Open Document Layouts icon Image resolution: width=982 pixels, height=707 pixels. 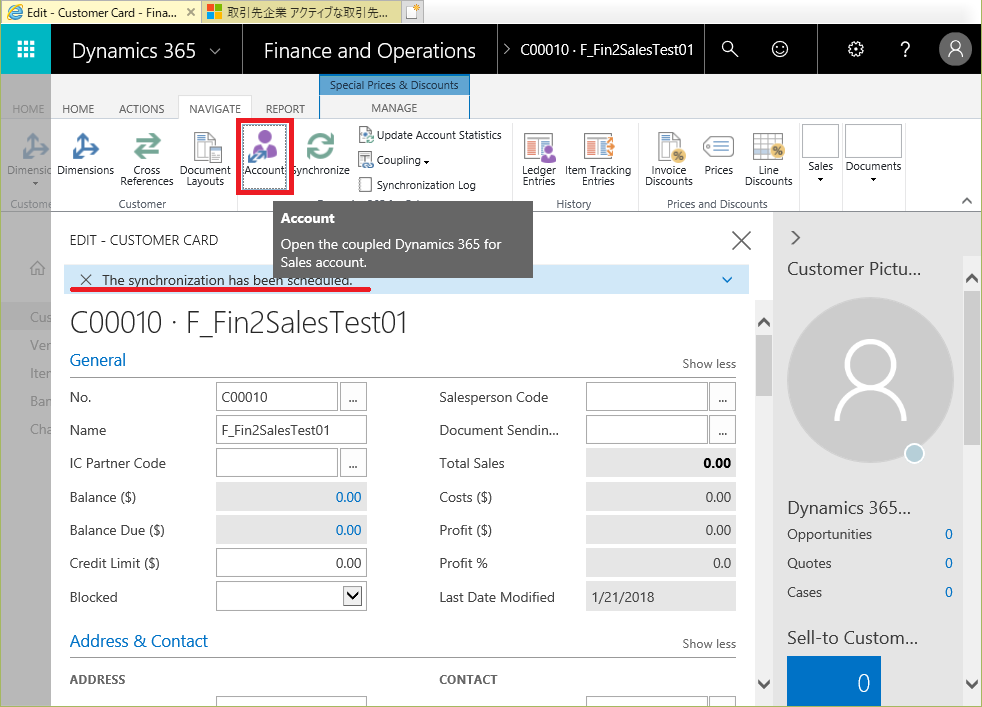point(205,159)
